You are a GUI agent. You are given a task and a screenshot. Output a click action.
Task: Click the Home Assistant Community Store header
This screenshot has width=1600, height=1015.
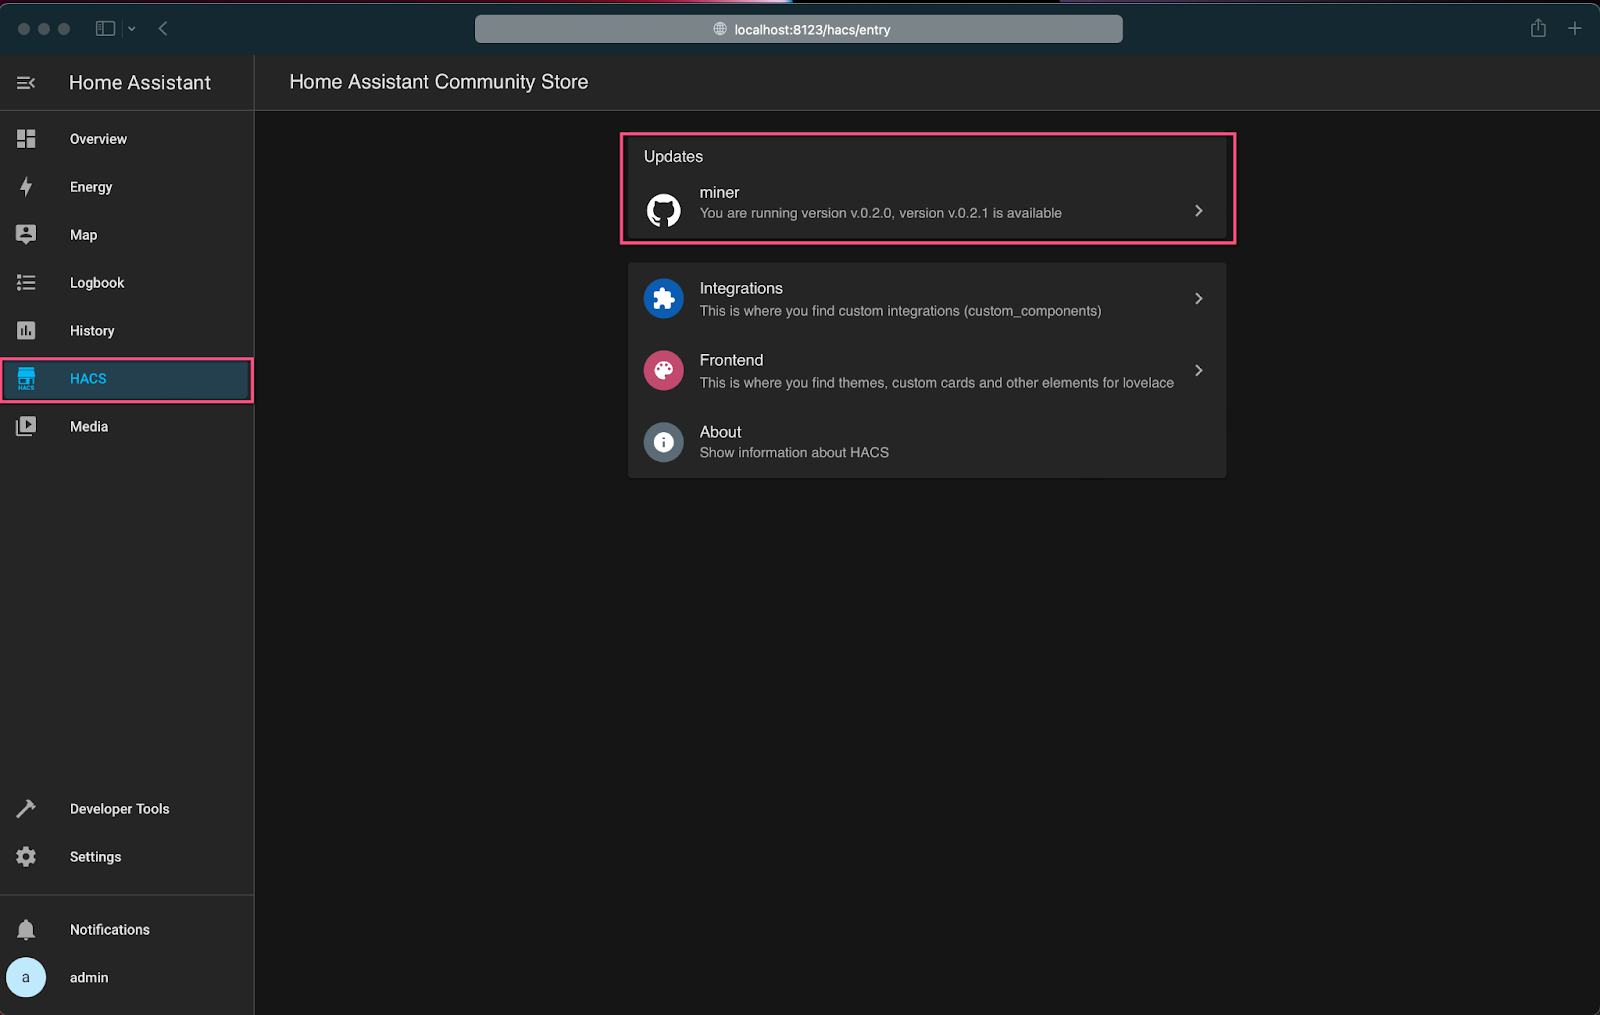click(439, 82)
